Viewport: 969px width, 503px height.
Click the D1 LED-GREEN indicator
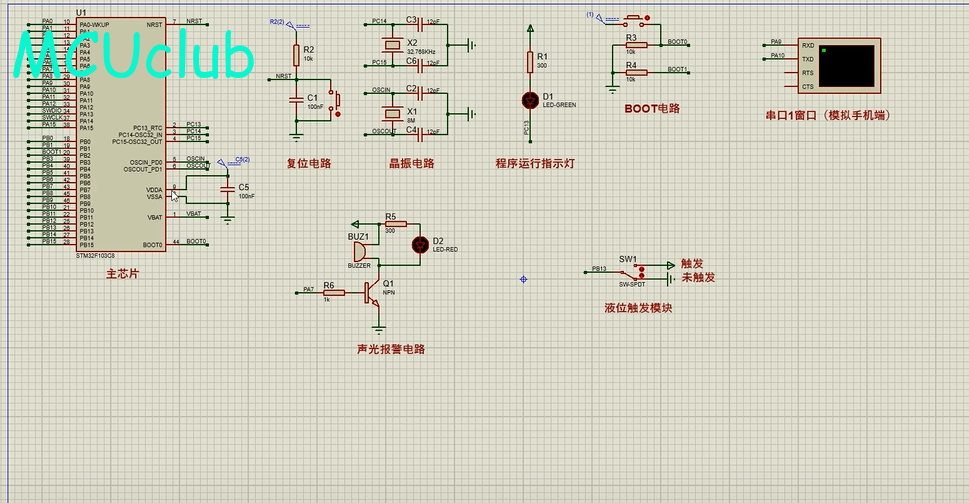530,100
